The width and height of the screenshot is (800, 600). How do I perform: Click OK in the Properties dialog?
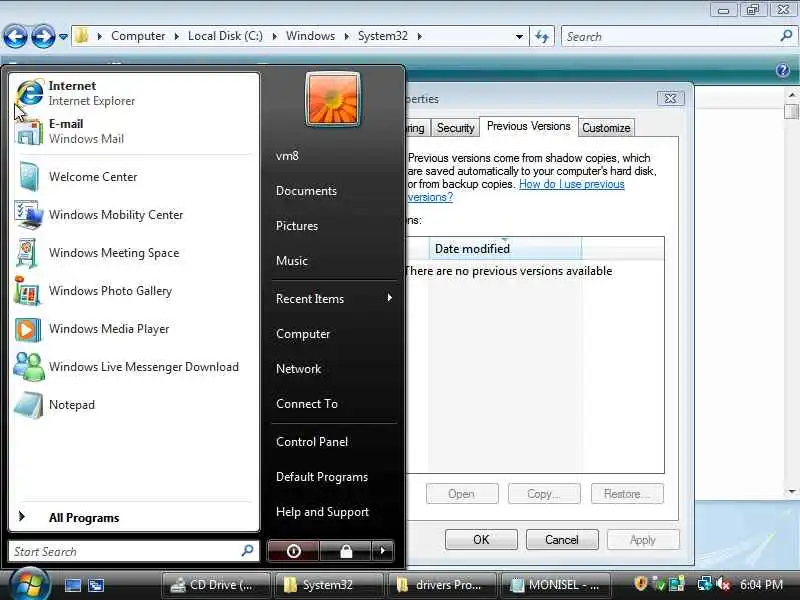[x=481, y=539]
